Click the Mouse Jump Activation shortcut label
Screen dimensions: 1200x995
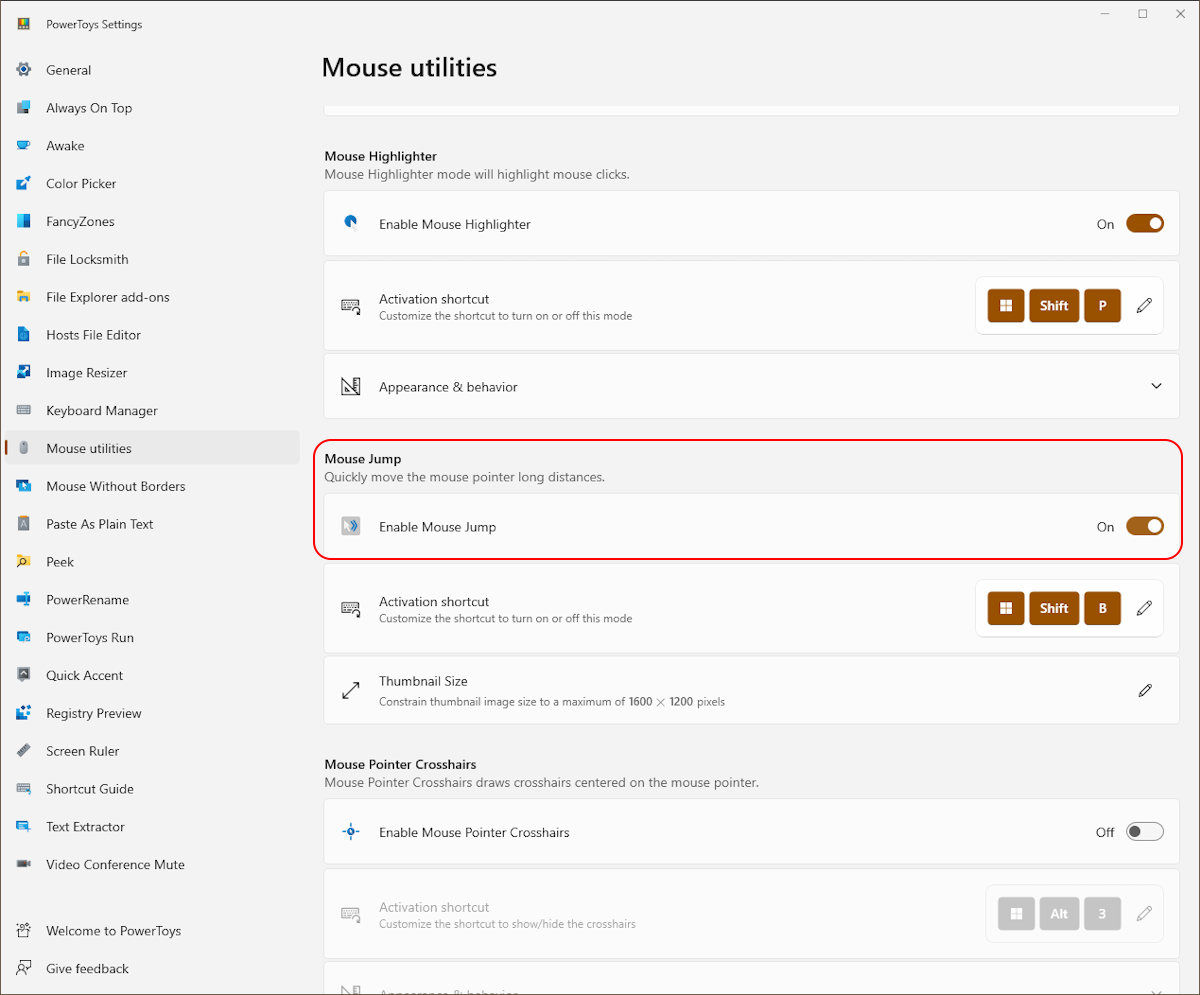point(434,602)
